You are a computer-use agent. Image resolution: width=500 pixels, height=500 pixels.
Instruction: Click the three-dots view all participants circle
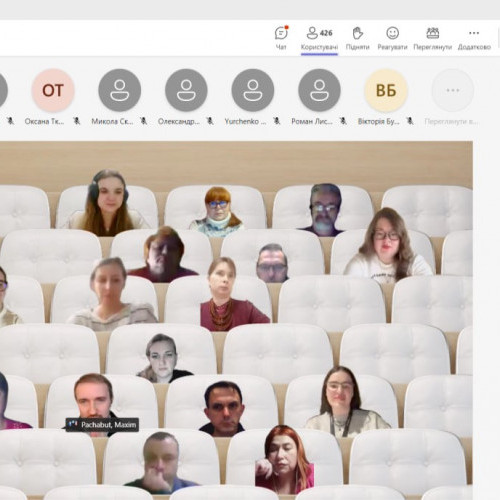(452, 90)
